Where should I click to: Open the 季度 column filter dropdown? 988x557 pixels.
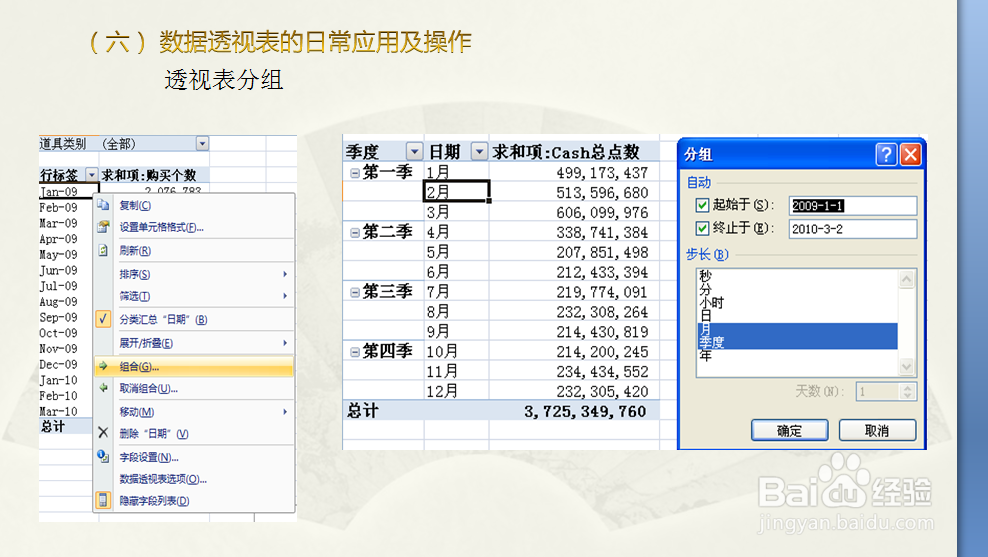(412, 152)
